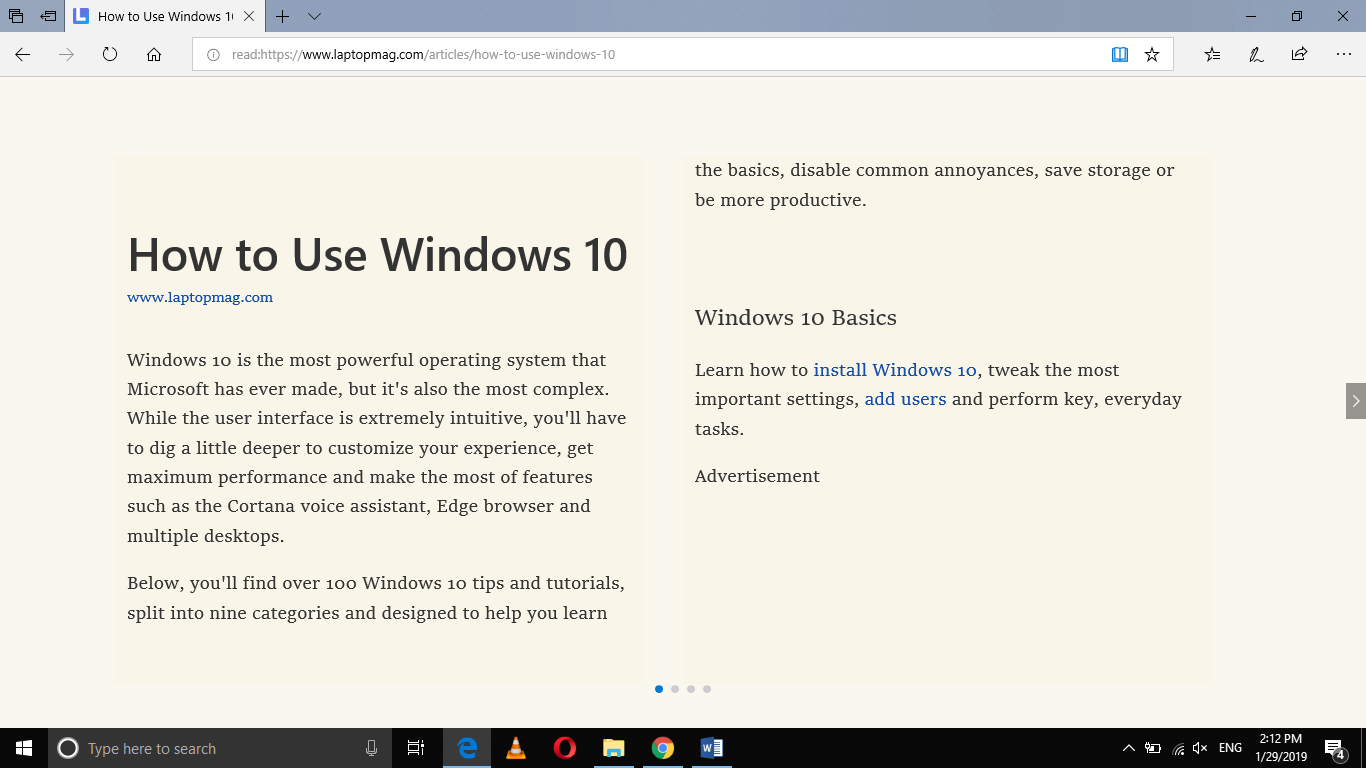The width and height of the screenshot is (1366, 768).
Task: Open Task View in taskbar
Action: coord(416,748)
